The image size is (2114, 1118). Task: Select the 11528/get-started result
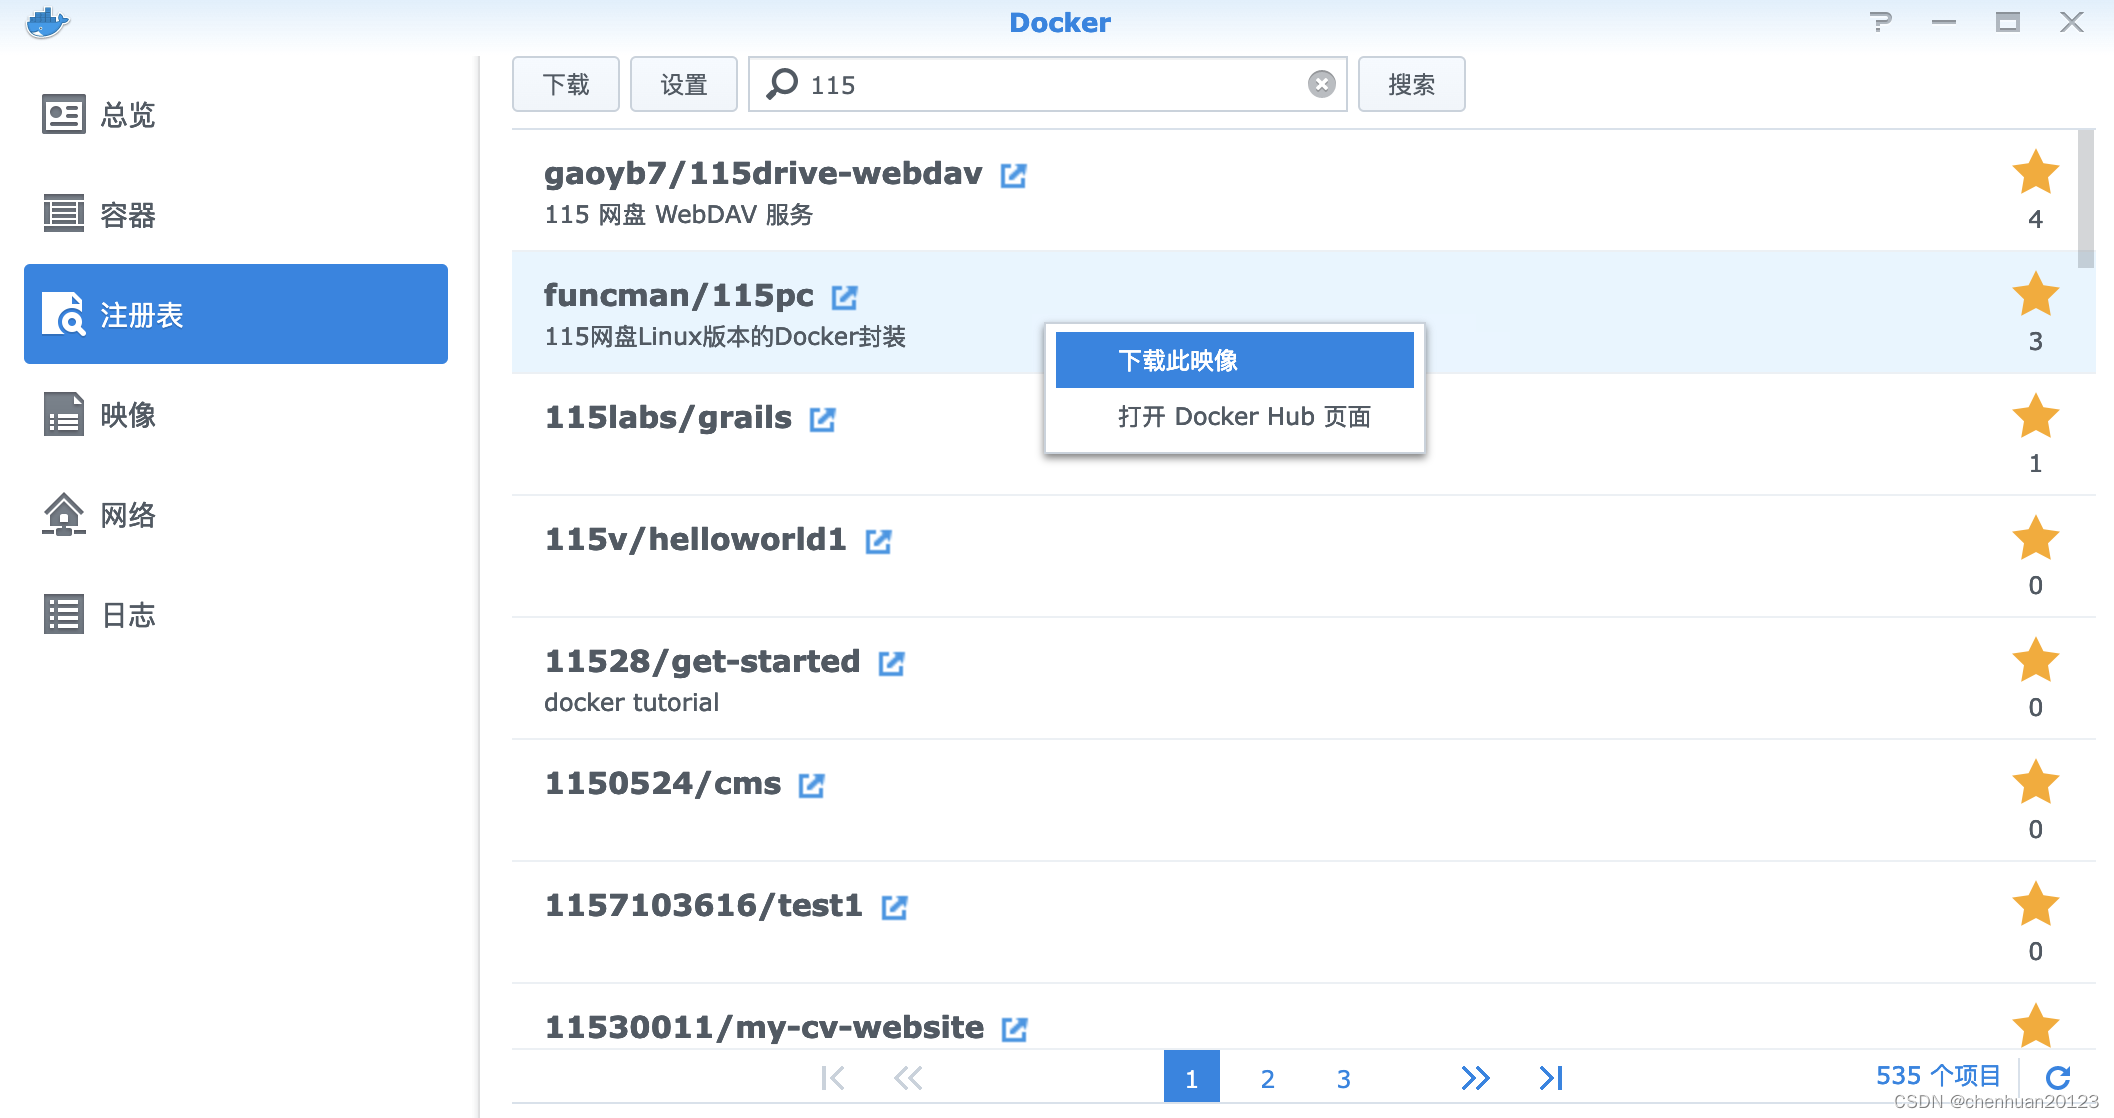click(x=1303, y=678)
